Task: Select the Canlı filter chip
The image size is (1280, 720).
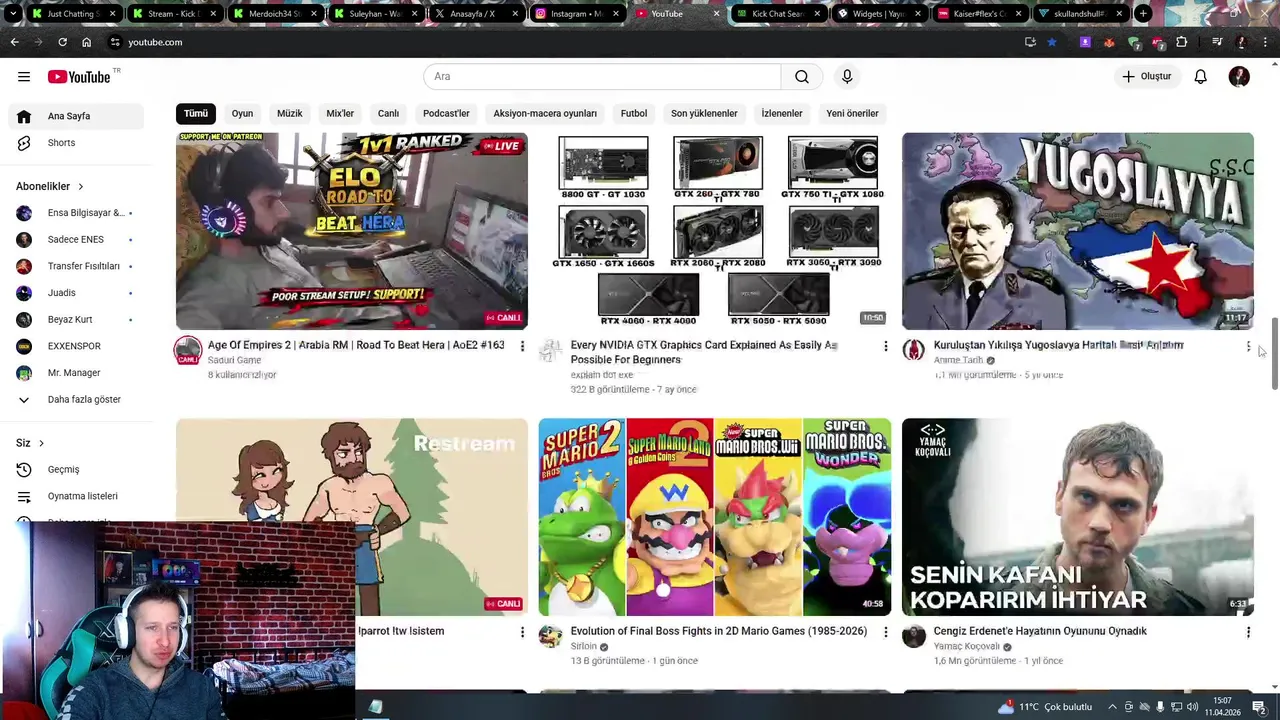Action: [x=389, y=114]
